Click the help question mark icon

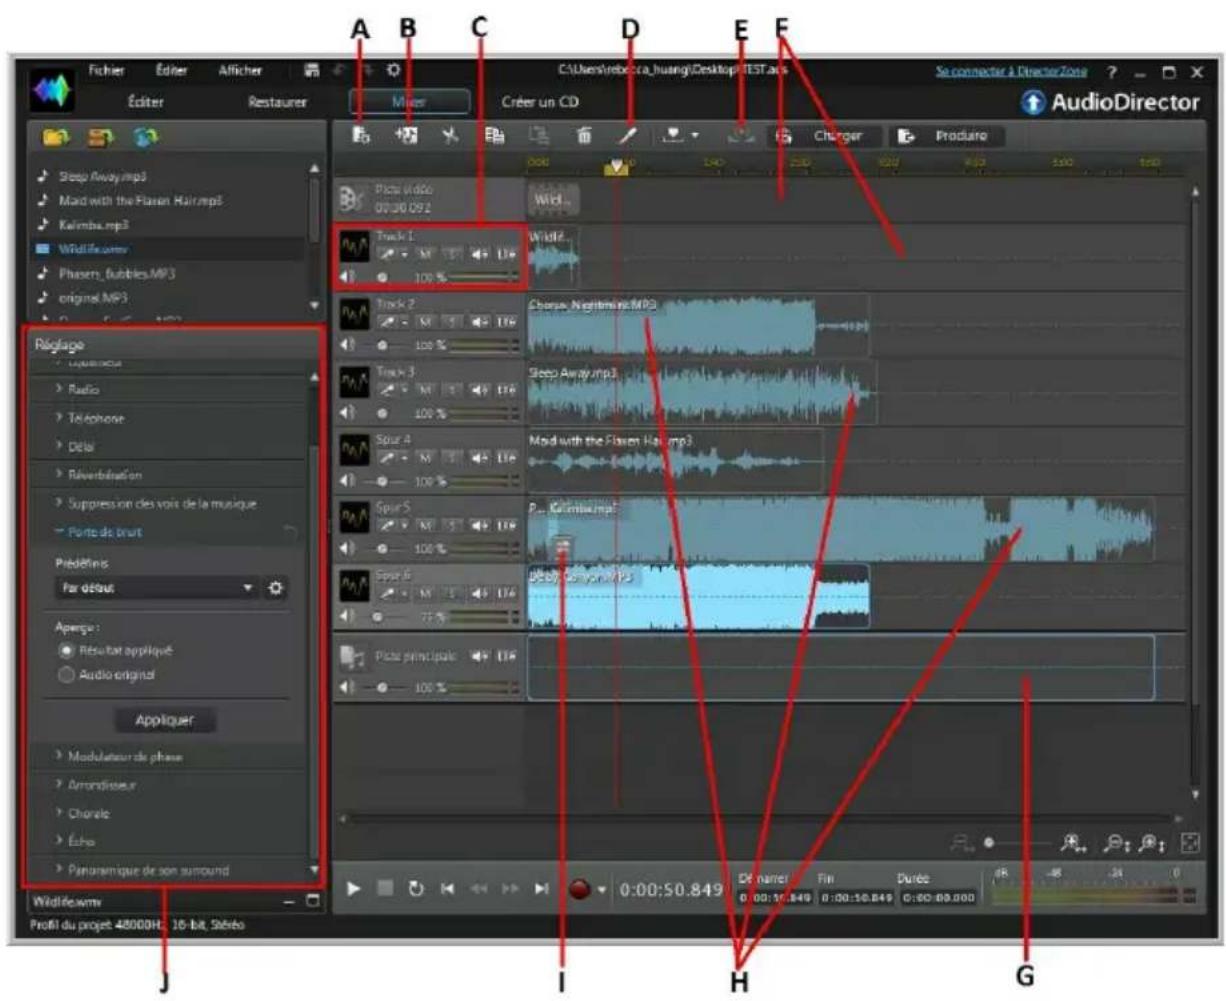(1112, 73)
